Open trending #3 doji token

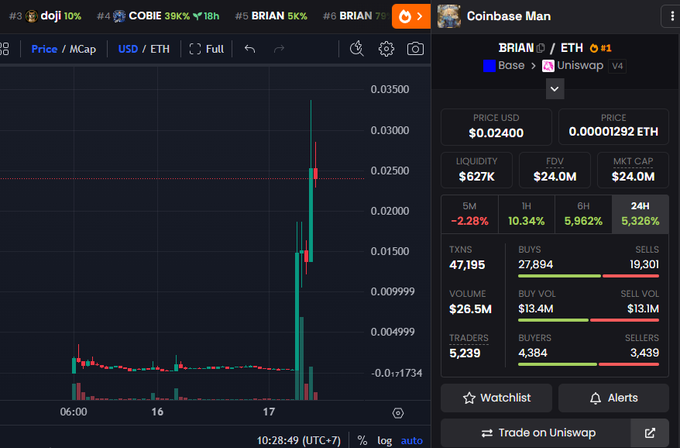(45, 16)
